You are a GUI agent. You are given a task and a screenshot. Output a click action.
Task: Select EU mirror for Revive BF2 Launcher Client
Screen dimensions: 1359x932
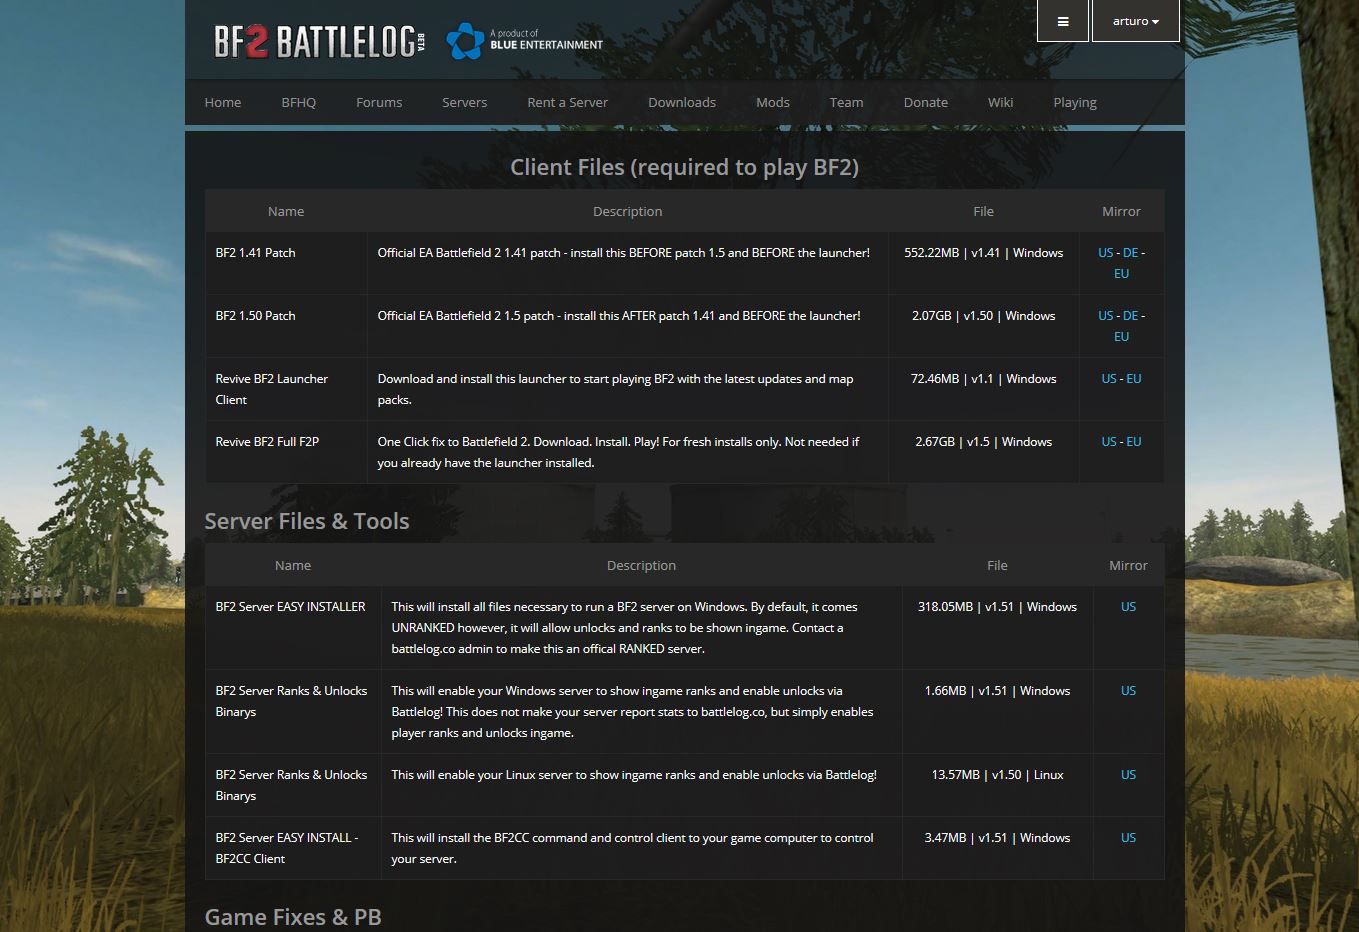click(x=1134, y=379)
